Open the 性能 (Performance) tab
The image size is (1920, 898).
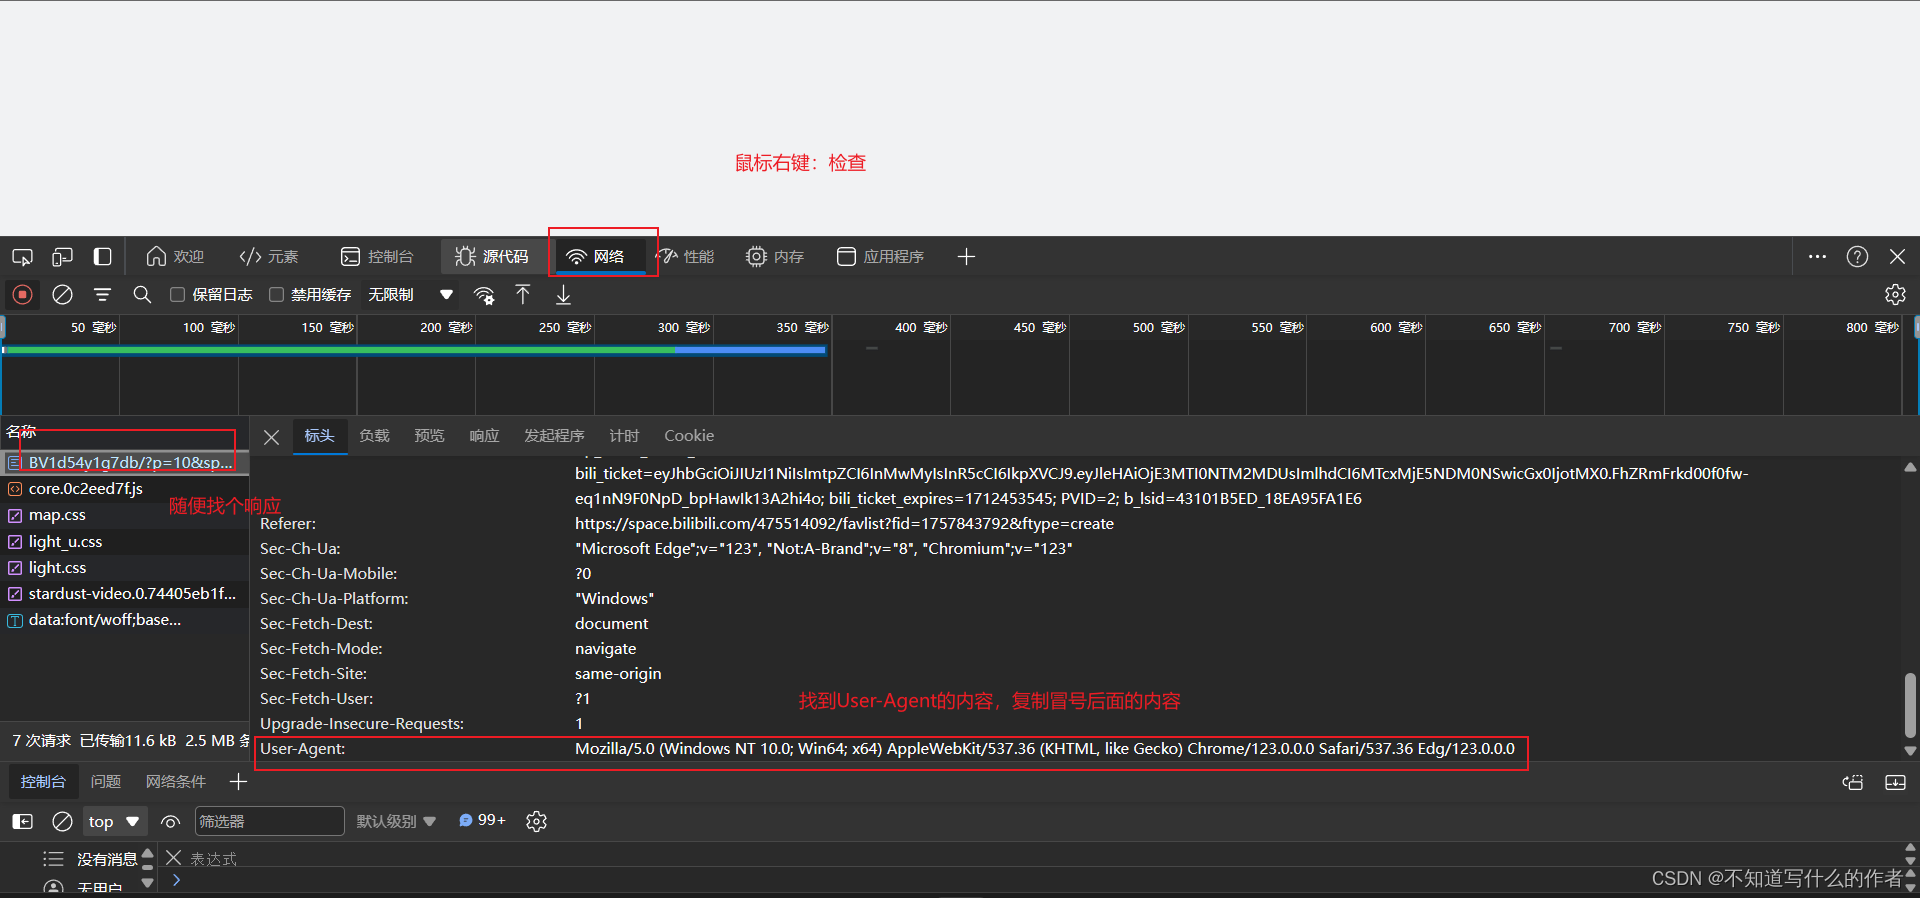click(x=685, y=257)
